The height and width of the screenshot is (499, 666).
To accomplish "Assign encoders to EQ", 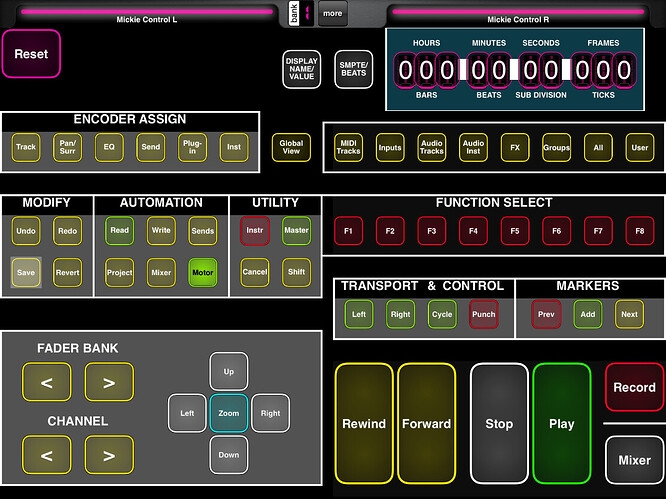I will (109, 147).
